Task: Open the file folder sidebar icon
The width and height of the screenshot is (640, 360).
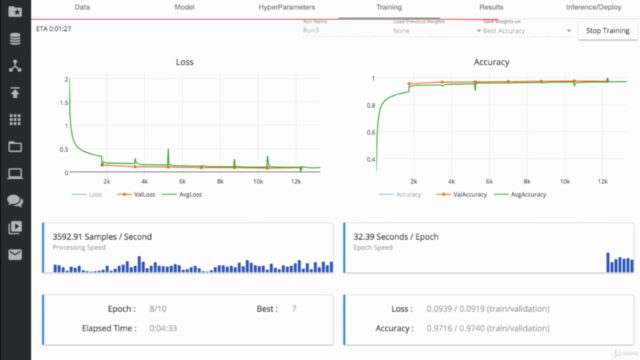Action: pos(15,147)
